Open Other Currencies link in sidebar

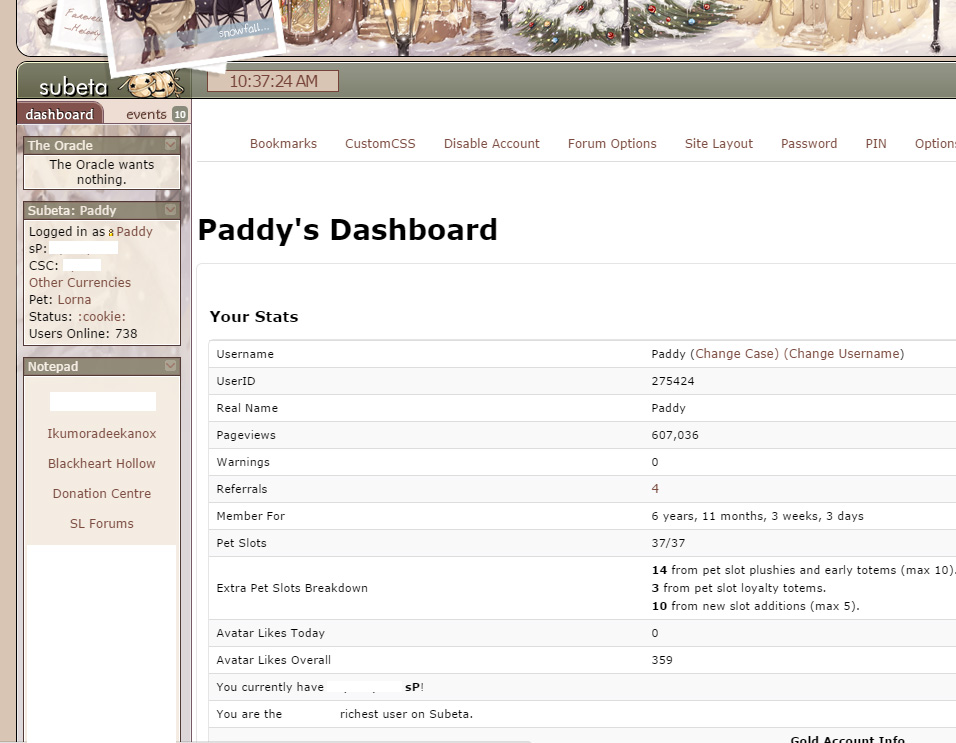click(x=80, y=283)
